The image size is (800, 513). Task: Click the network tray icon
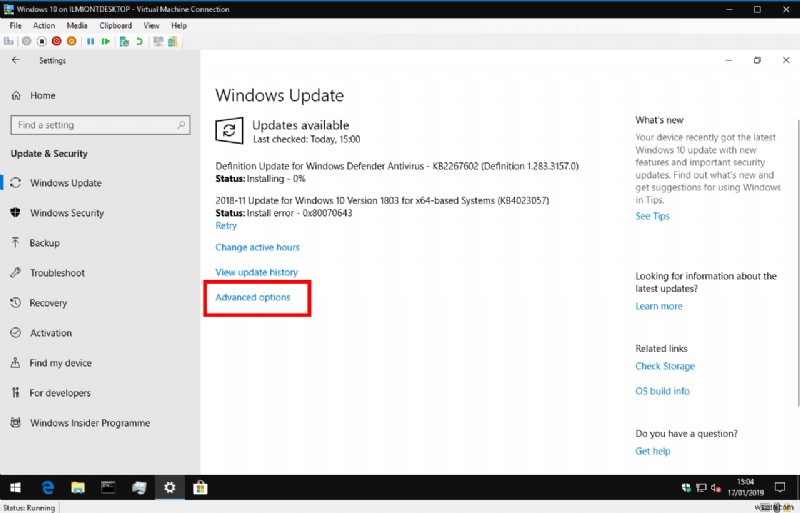702,488
